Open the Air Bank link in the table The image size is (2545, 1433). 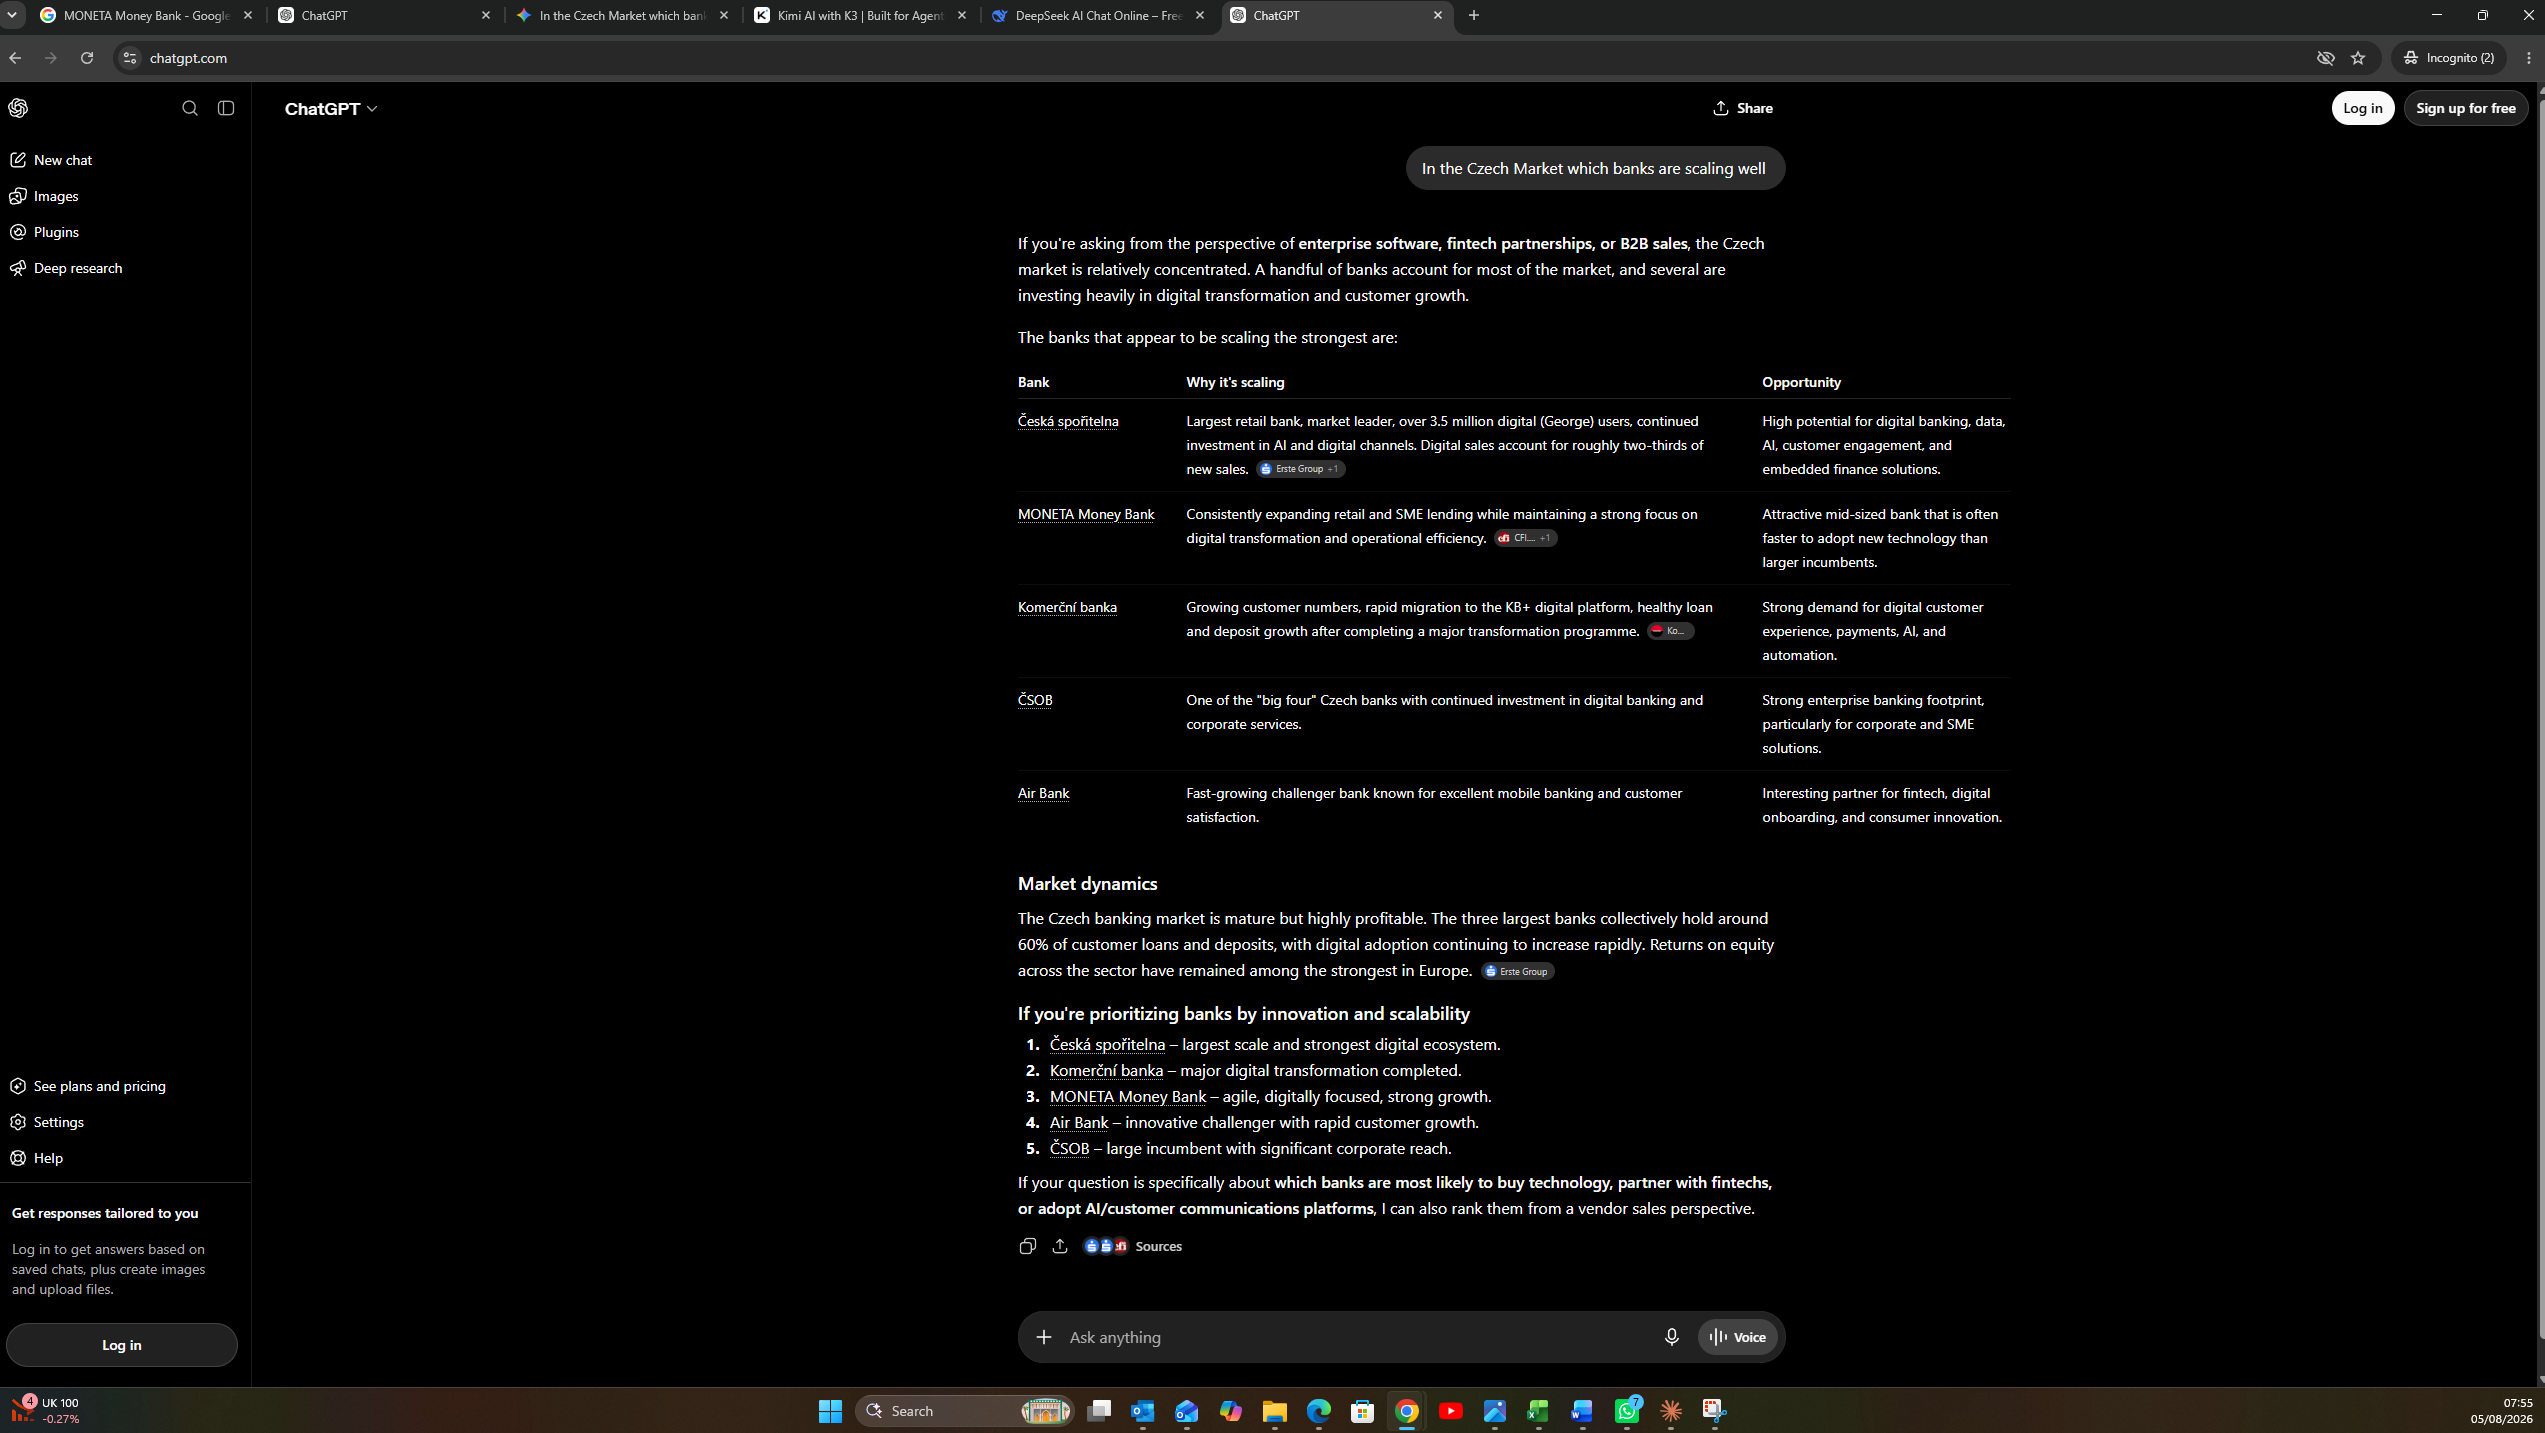pos(1043,793)
